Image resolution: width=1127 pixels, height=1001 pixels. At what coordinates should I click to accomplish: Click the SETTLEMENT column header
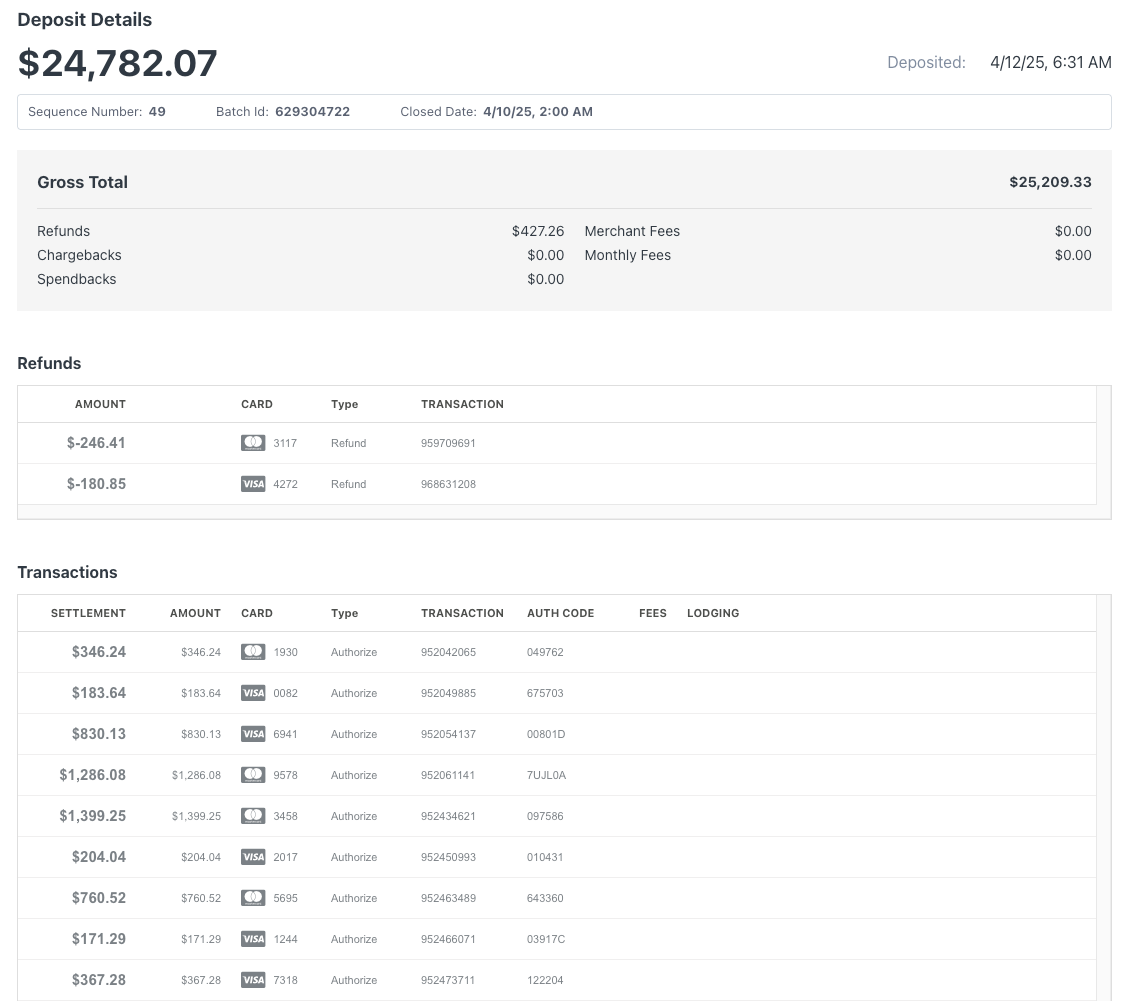(x=88, y=613)
